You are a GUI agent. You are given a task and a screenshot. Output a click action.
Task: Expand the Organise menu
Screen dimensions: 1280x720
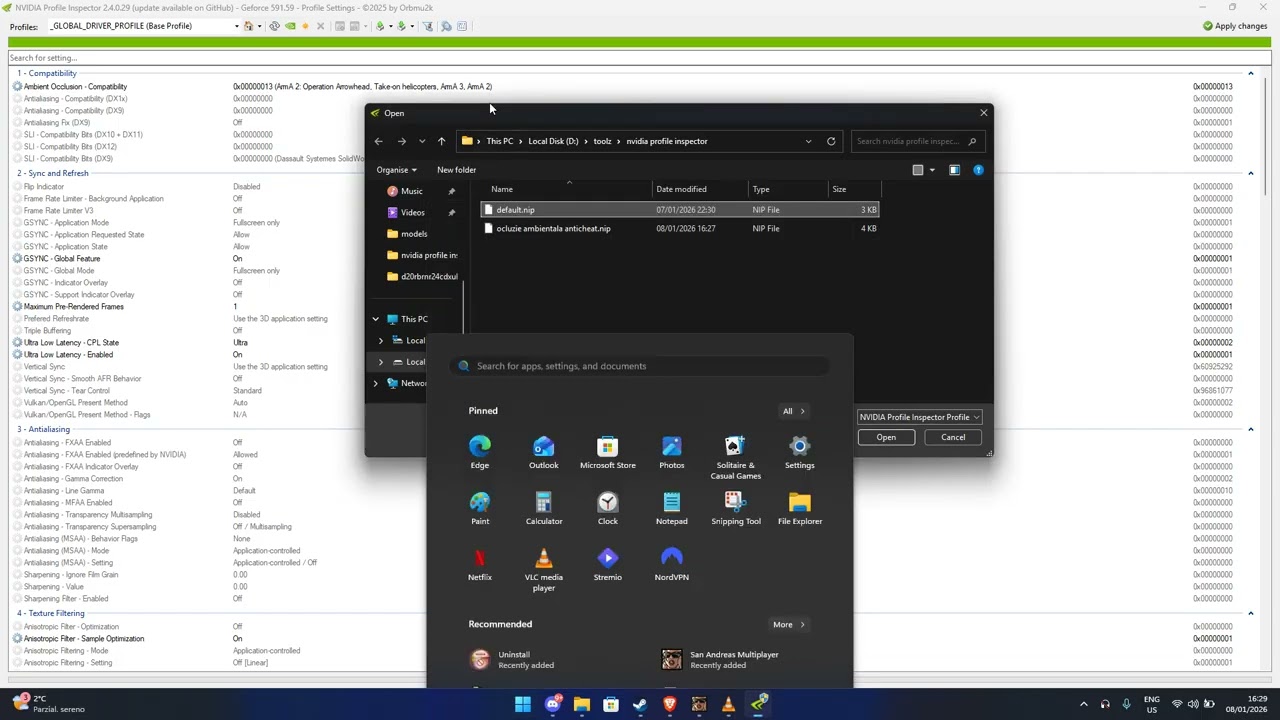tap(397, 170)
